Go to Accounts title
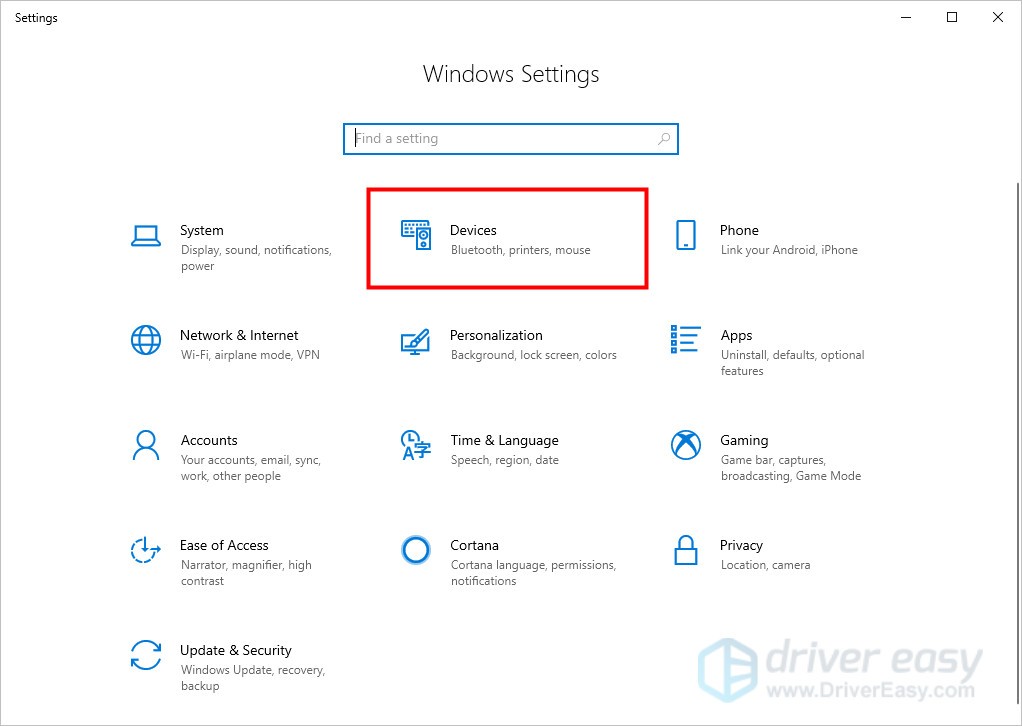 pyautogui.click(x=209, y=440)
